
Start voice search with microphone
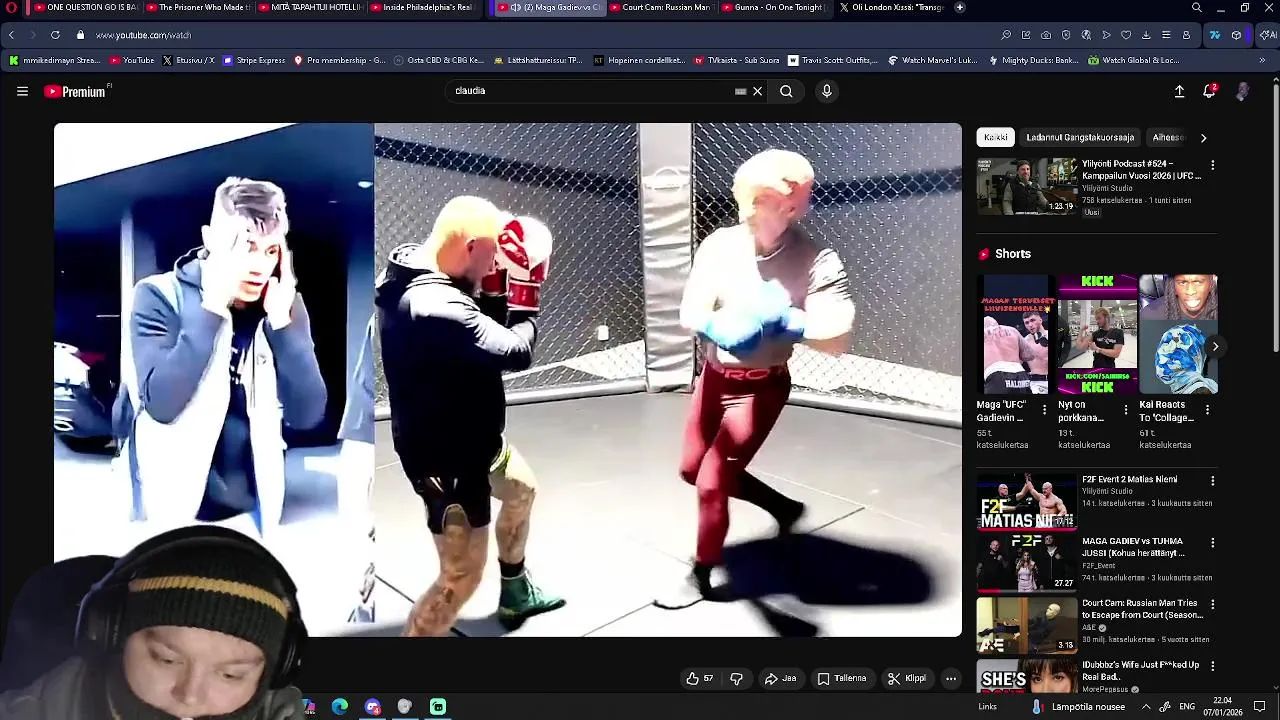click(x=826, y=91)
